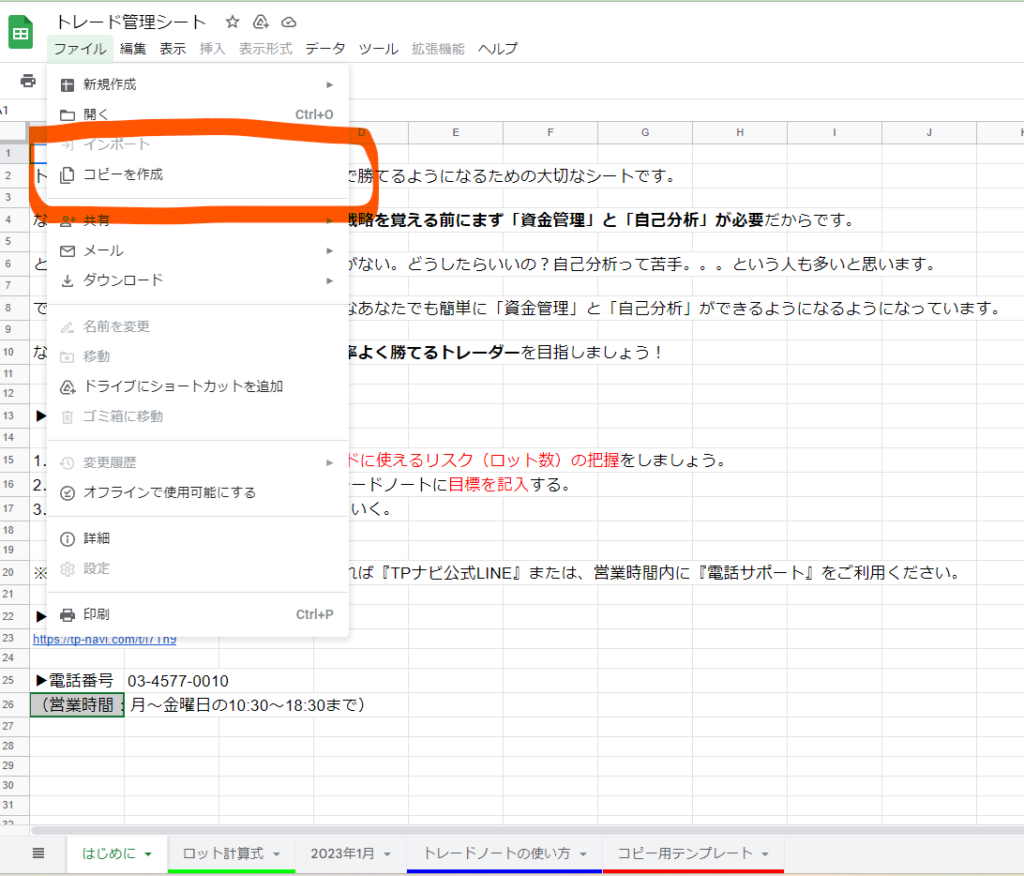Open the dropdown arrow on 2023年1月 tab
This screenshot has width=1024, height=876.
tap(388, 855)
